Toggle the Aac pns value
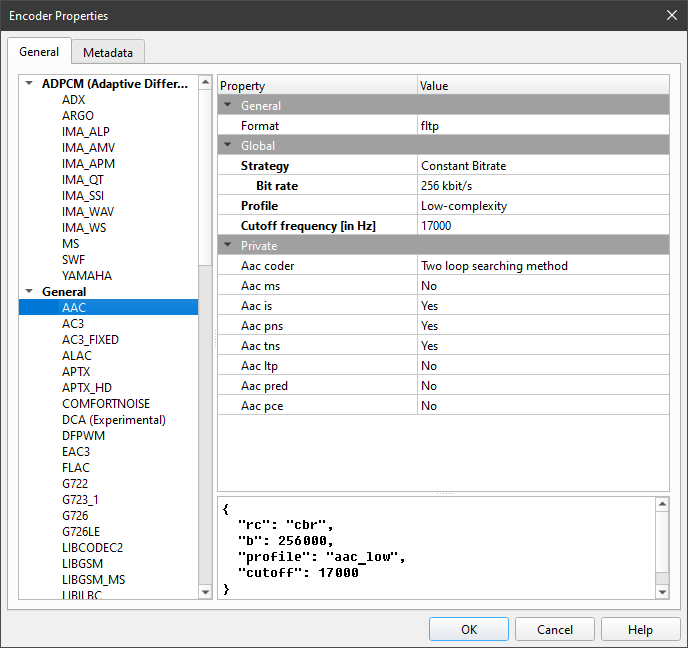The height and width of the screenshot is (648, 688). pyautogui.click(x=542, y=326)
